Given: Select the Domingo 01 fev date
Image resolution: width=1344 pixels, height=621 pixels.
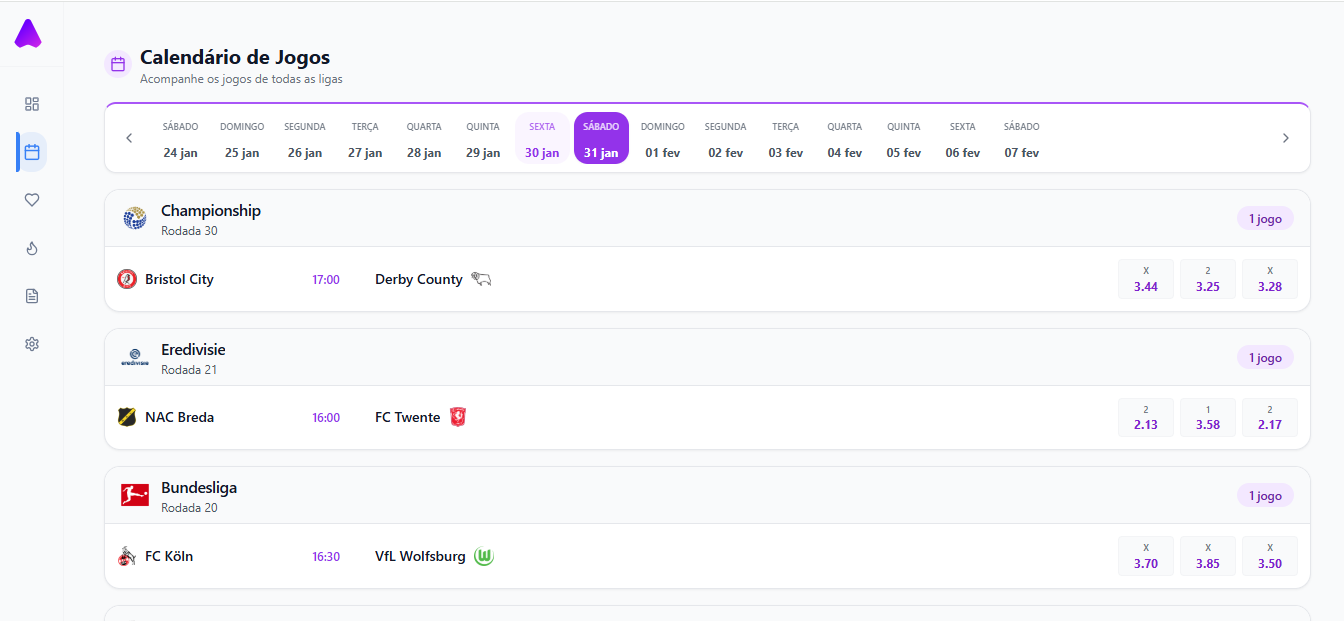Looking at the screenshot, I should point(662,138).
